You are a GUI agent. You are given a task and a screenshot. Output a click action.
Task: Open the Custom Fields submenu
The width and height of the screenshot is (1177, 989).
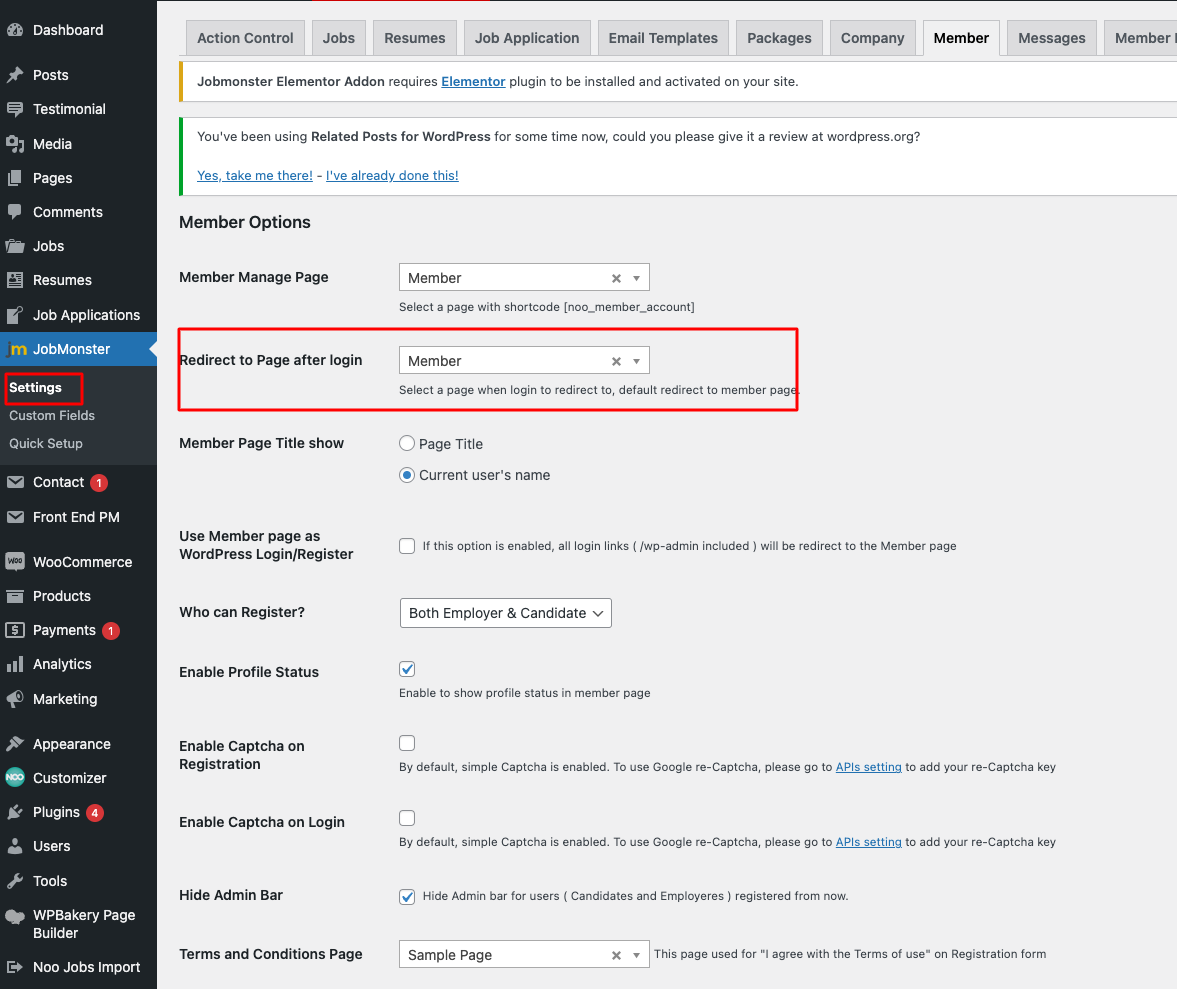click(x=52, y=416)
